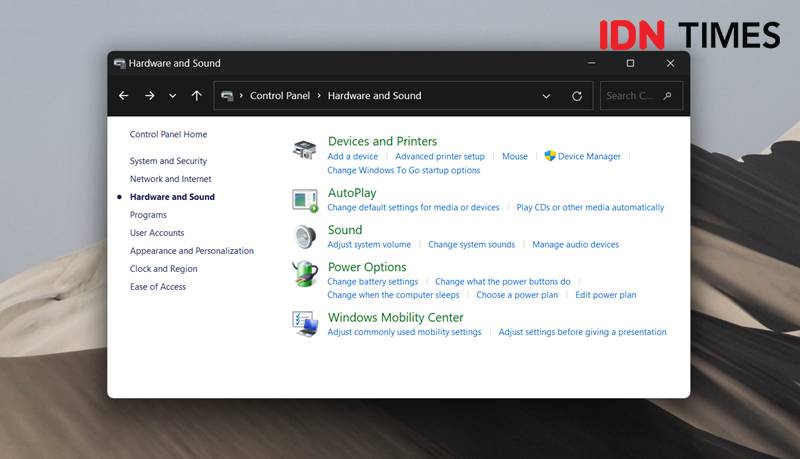Screen dimensions: 800x459
Task: Select Control Panel in the breadcrumb
Action: [280, 95]
